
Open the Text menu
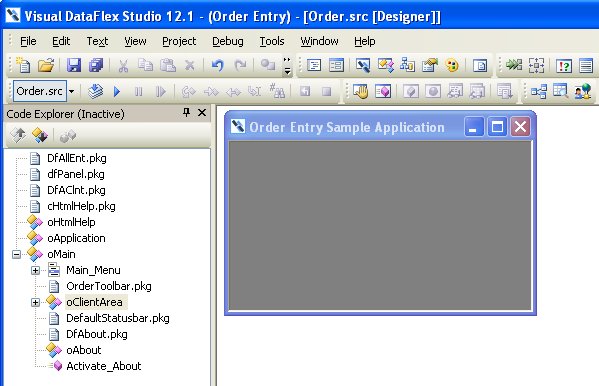point(97,41)
